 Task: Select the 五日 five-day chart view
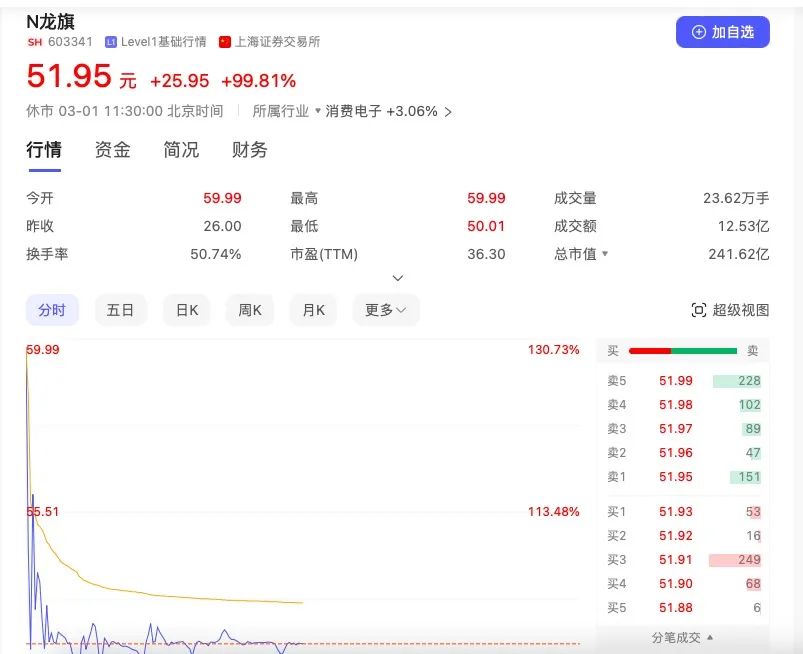tap(120, 310)
